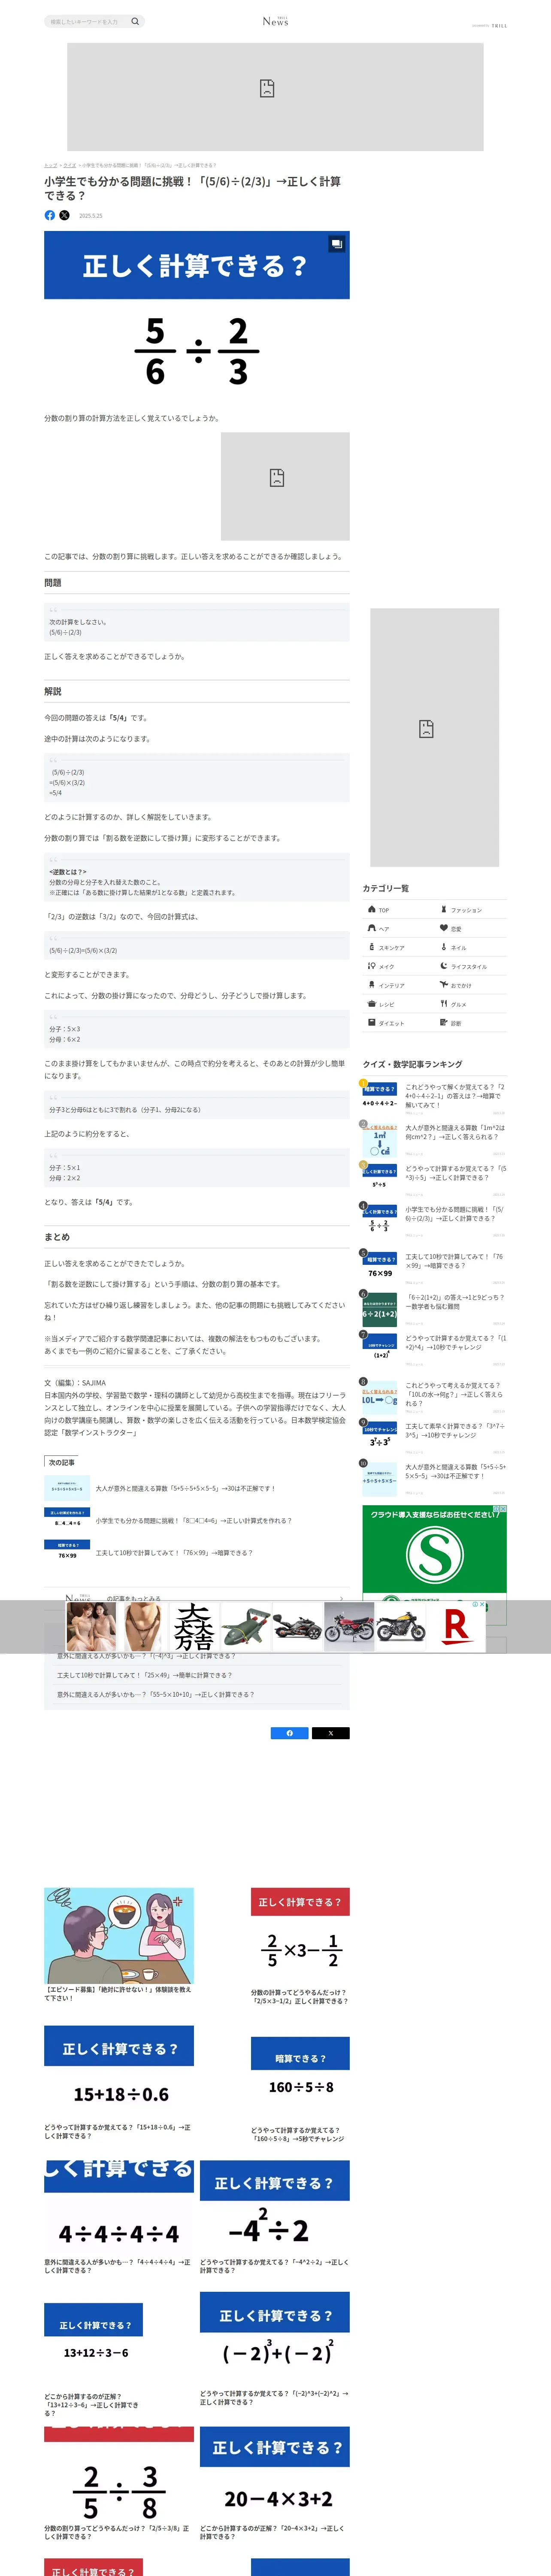Click the bottom Facebook share button
The width and height of the screenshot is (551, 2576).
pyautogui.click(x=289, y=1733)
